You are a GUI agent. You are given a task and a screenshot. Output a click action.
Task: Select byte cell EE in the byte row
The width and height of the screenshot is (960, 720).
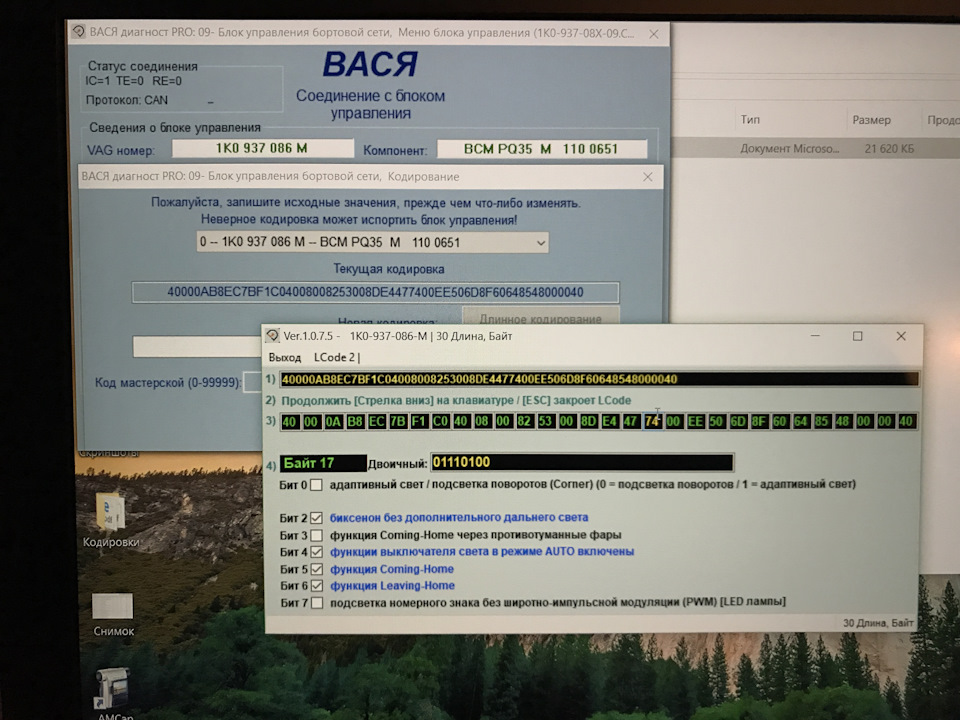[x=695, y=421]
